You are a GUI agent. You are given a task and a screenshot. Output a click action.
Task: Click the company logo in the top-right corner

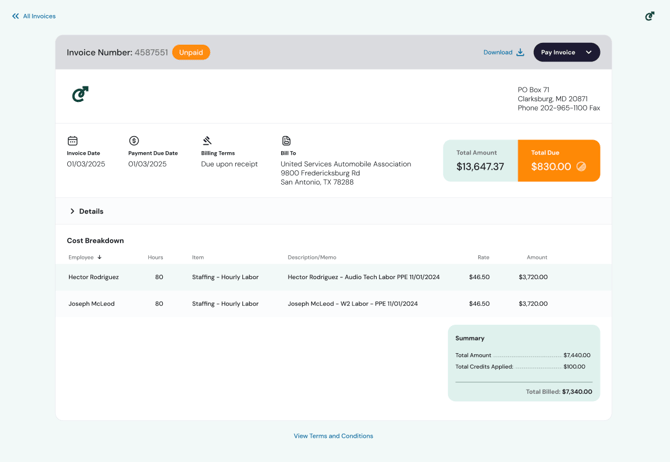pyautogui.click(x=649, y=16)
